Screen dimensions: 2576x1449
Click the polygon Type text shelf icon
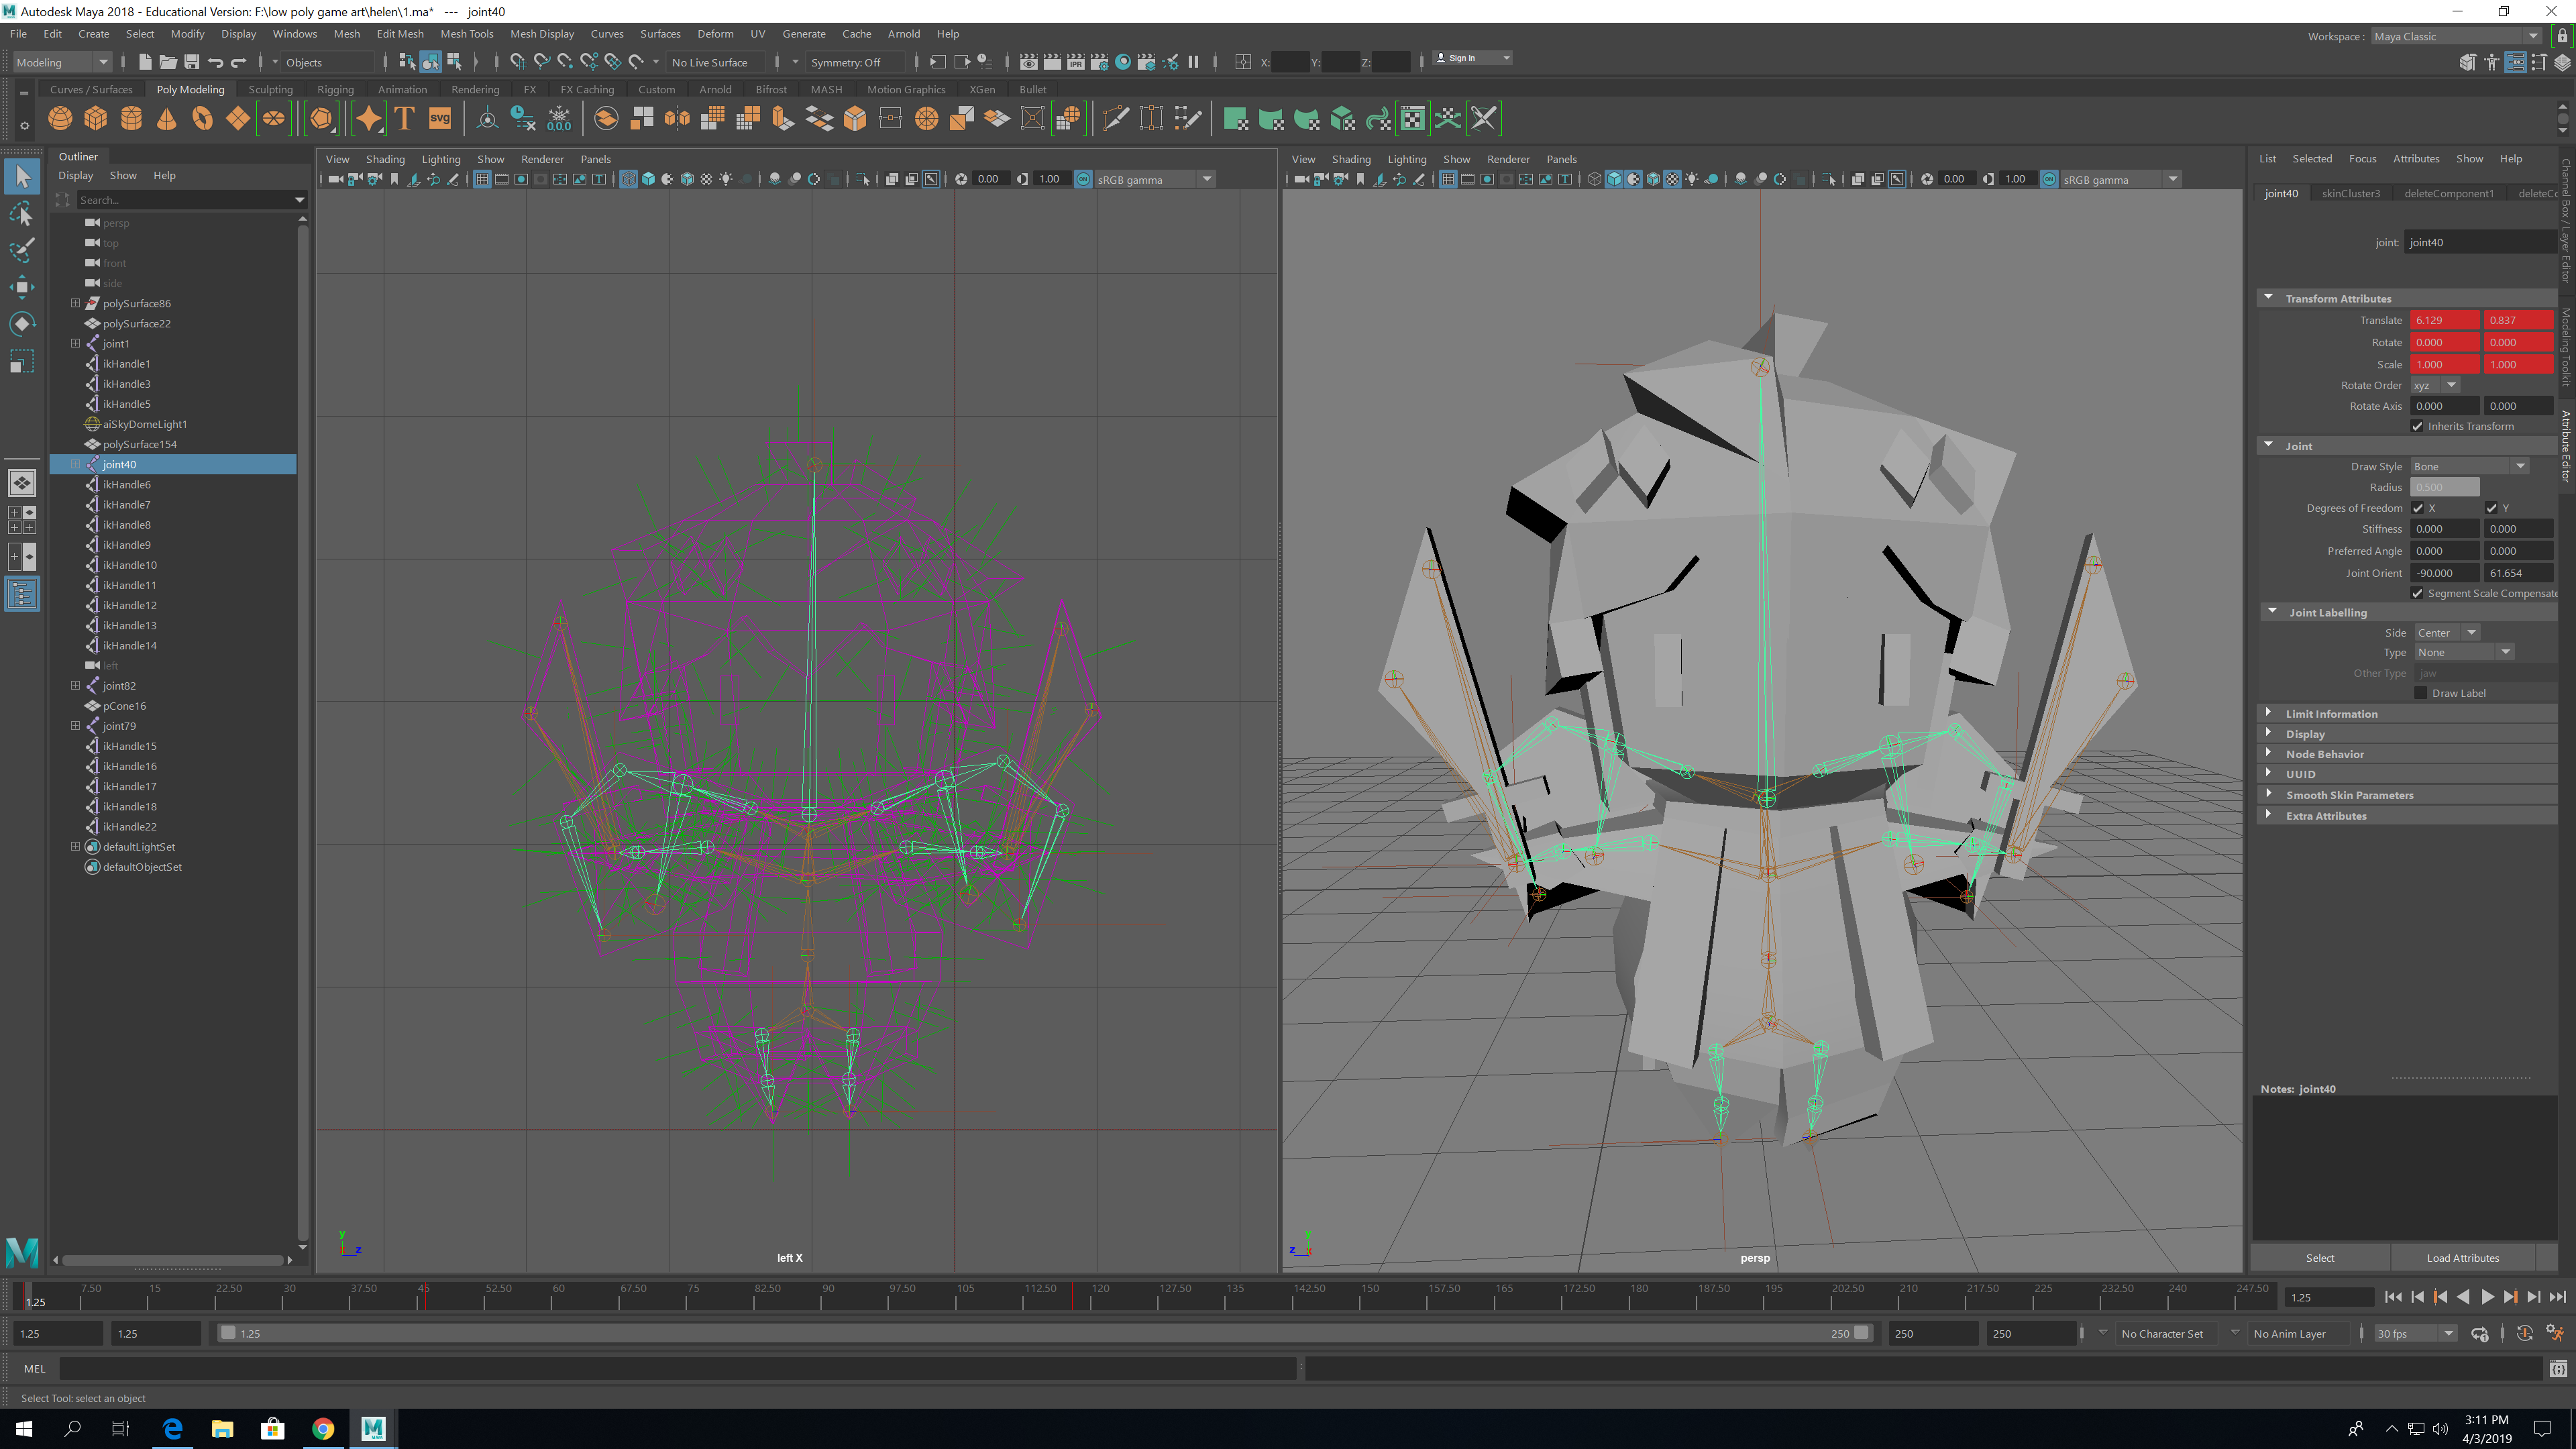pyautogui.click(x=405, y=119)
